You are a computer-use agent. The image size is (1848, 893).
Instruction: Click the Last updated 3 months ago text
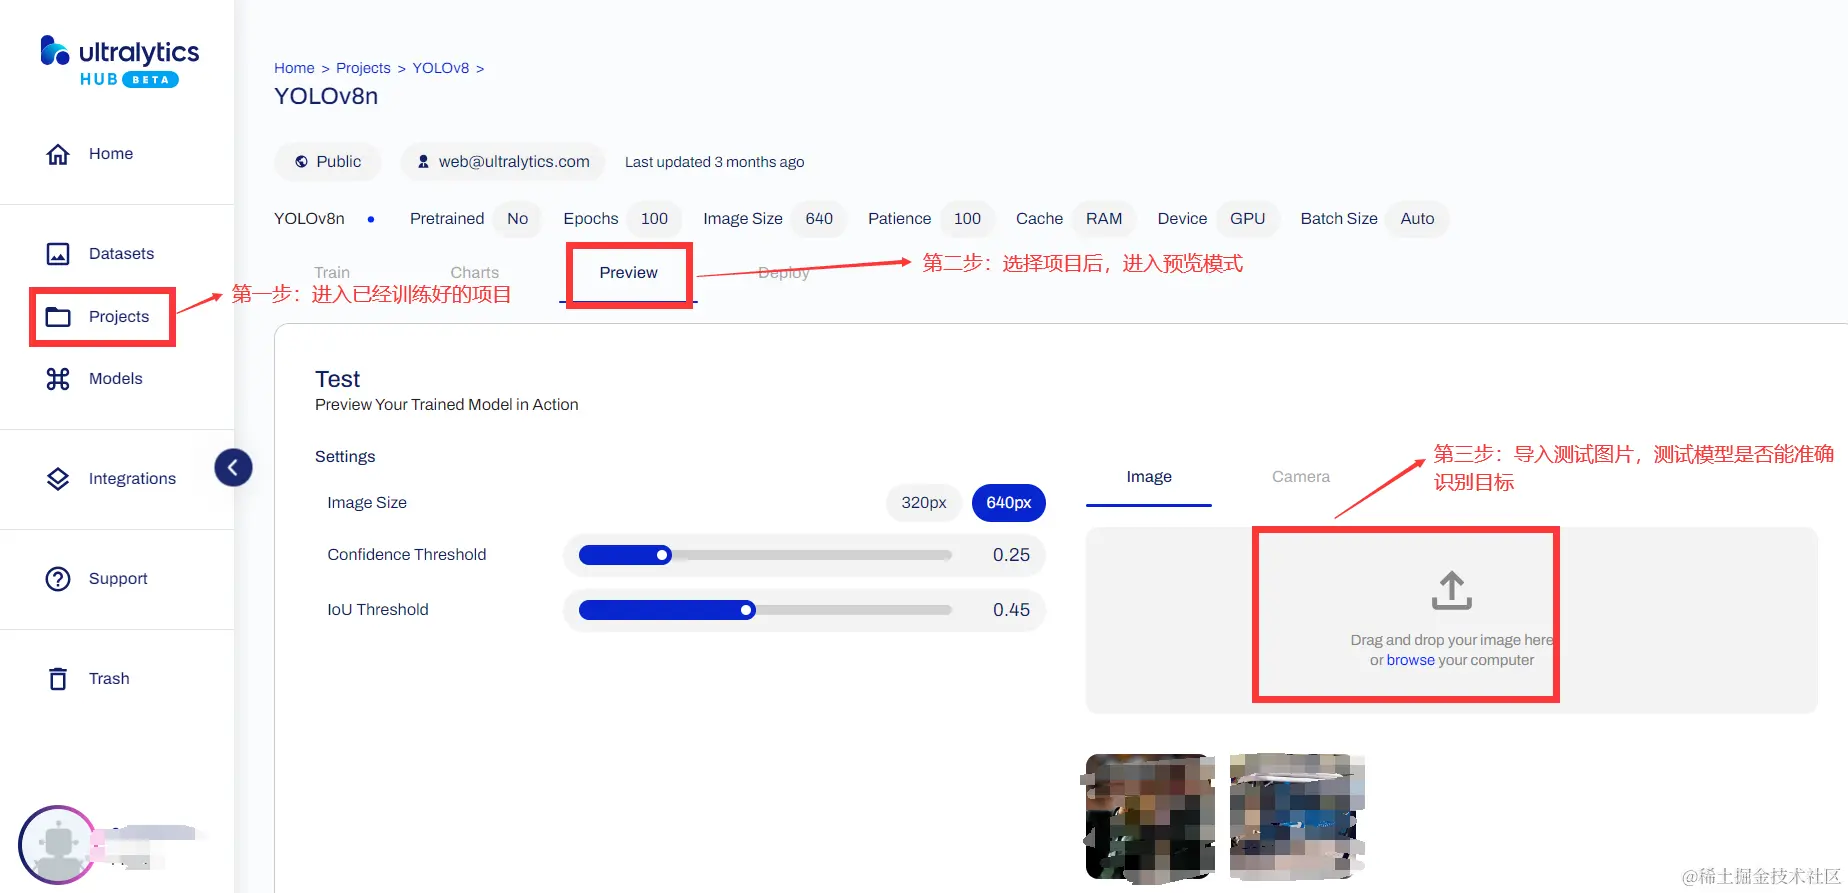714,162
